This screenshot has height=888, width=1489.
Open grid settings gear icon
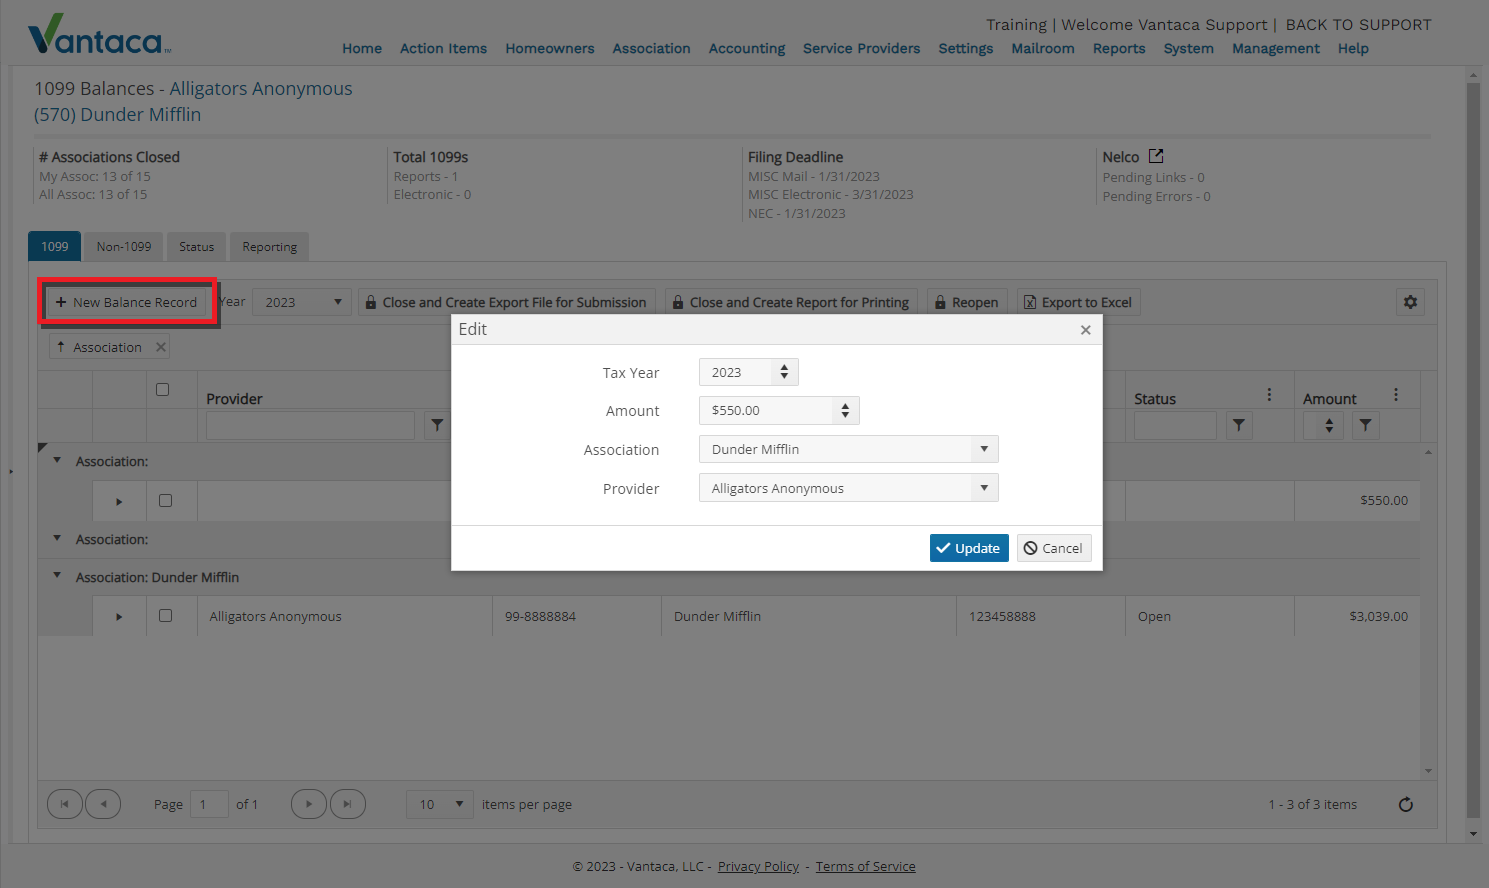1410,302
